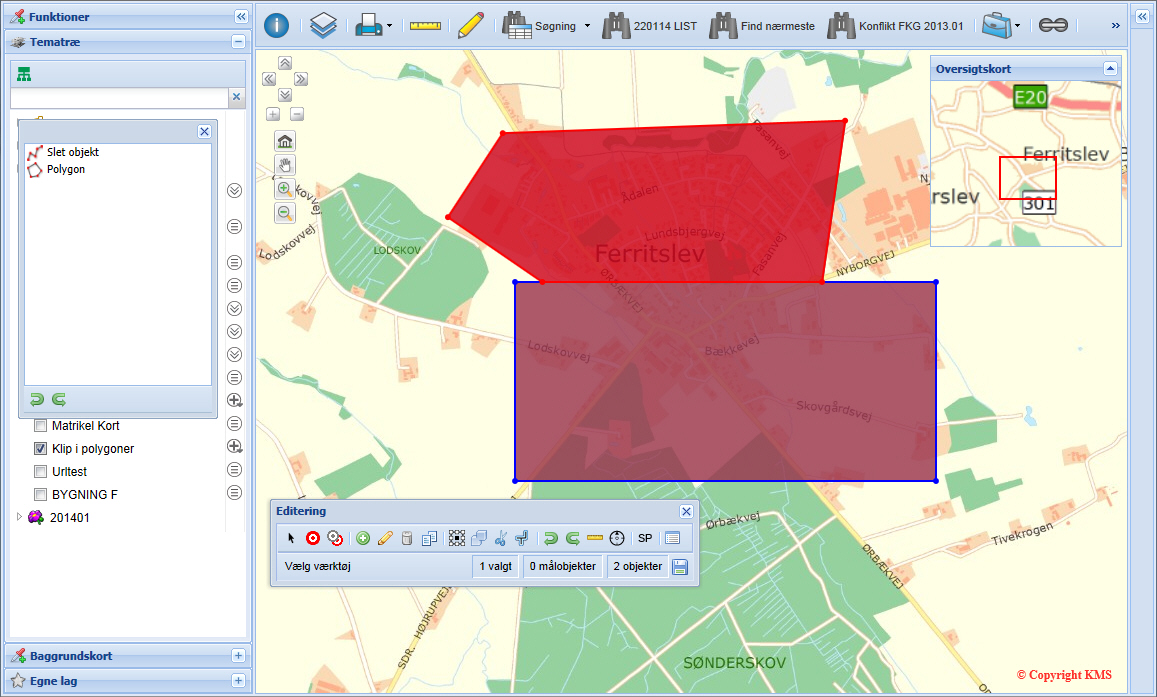Select Slet objekt in the list
This screenshot has height=697, width=1157.
tap(72, 152)
